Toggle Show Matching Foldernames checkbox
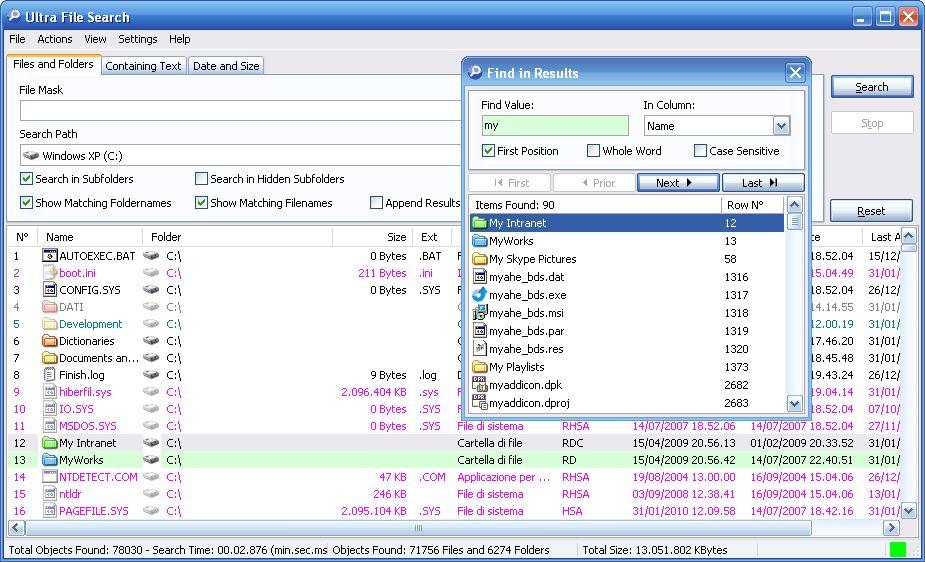The height and width of the screenshot is (562, 925). (x=26, y=202)
